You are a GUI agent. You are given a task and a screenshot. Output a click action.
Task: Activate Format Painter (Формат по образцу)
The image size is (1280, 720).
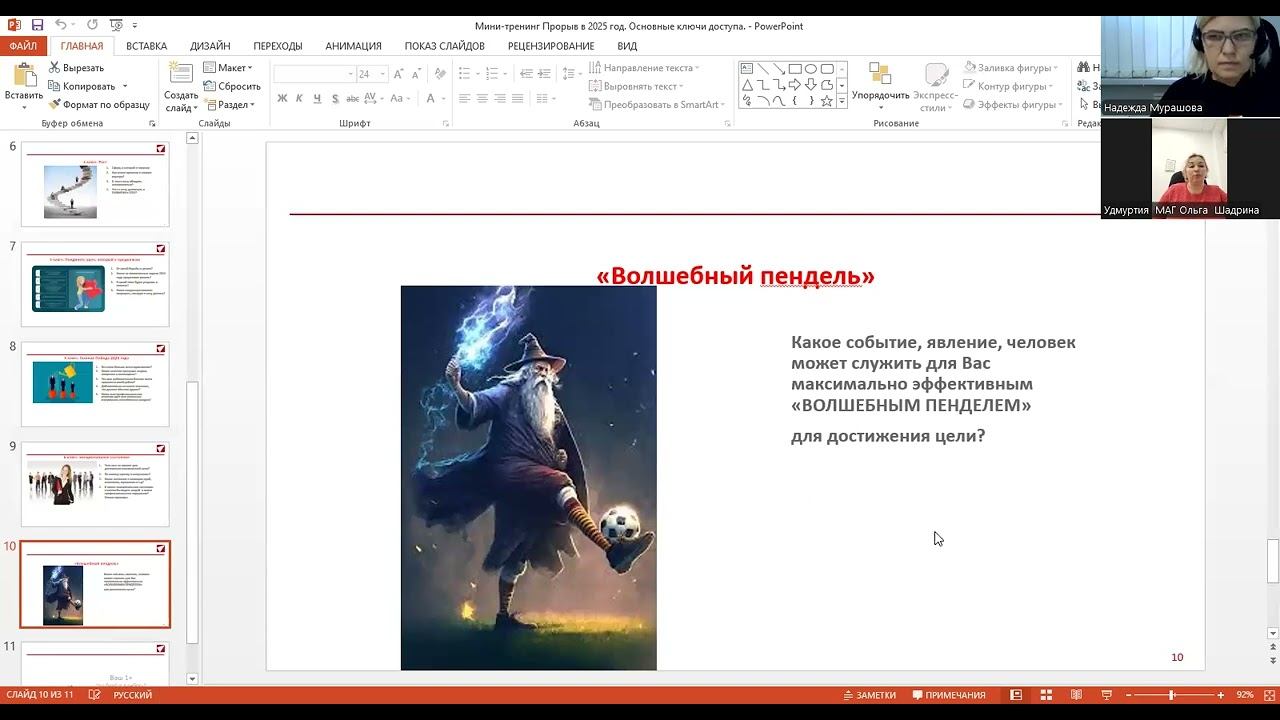point(99,104)
